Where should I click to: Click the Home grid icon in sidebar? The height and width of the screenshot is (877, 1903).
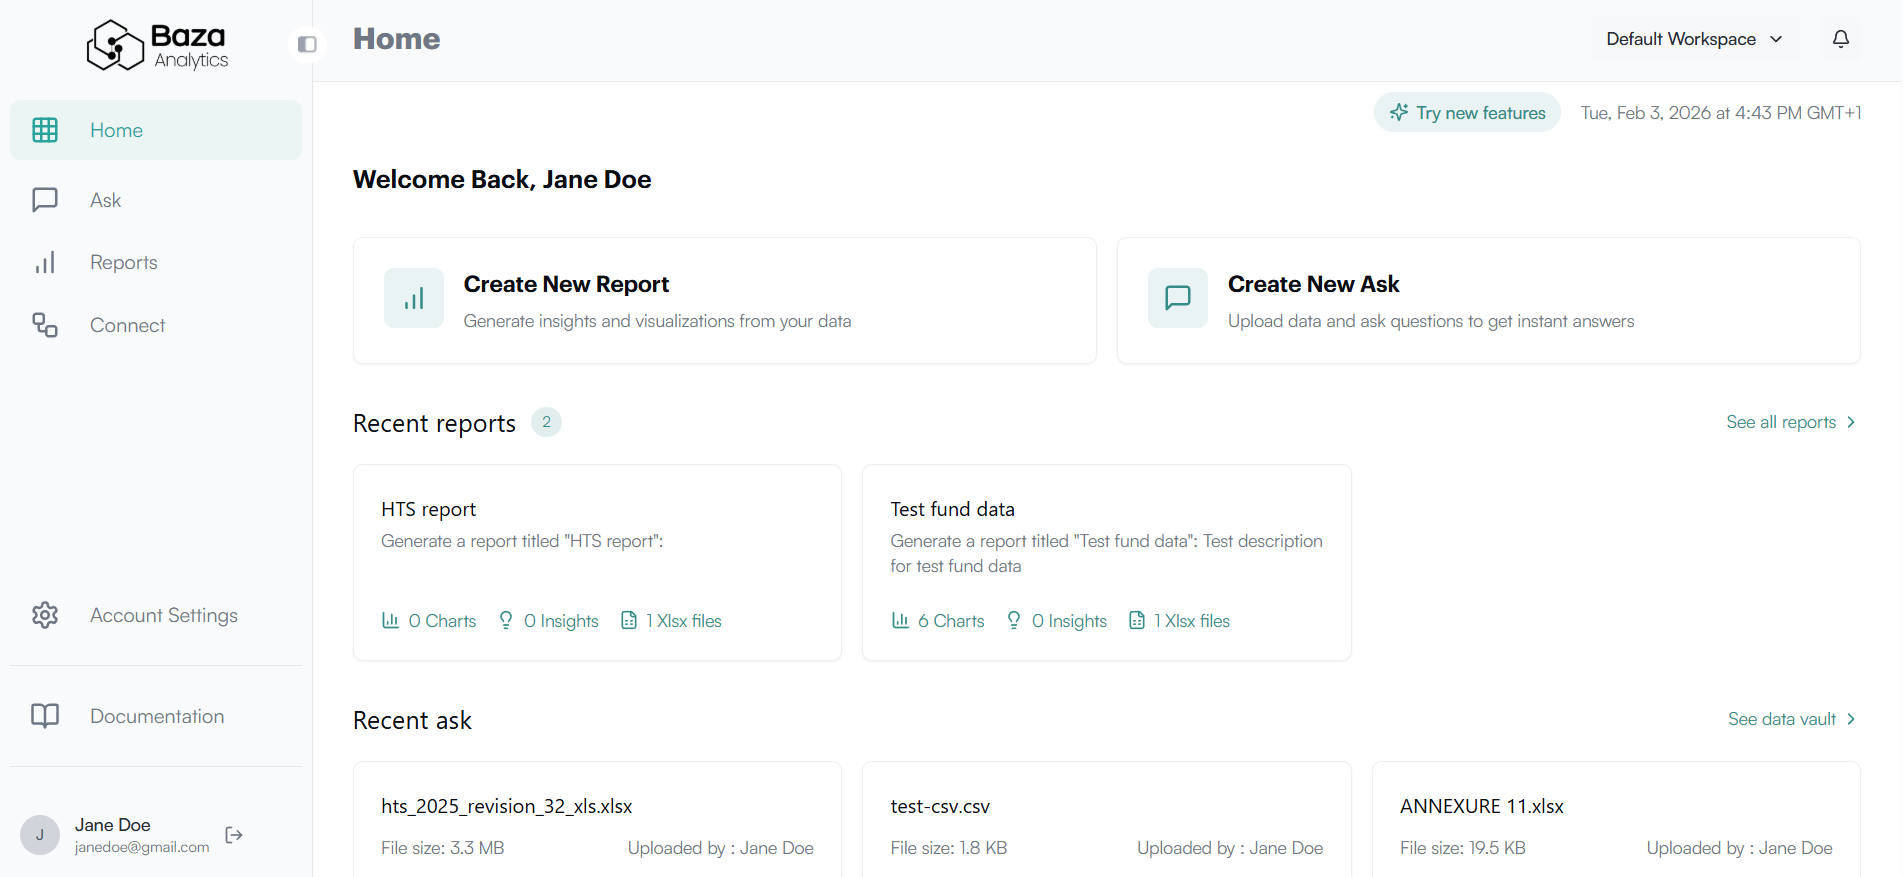[45, 130]
